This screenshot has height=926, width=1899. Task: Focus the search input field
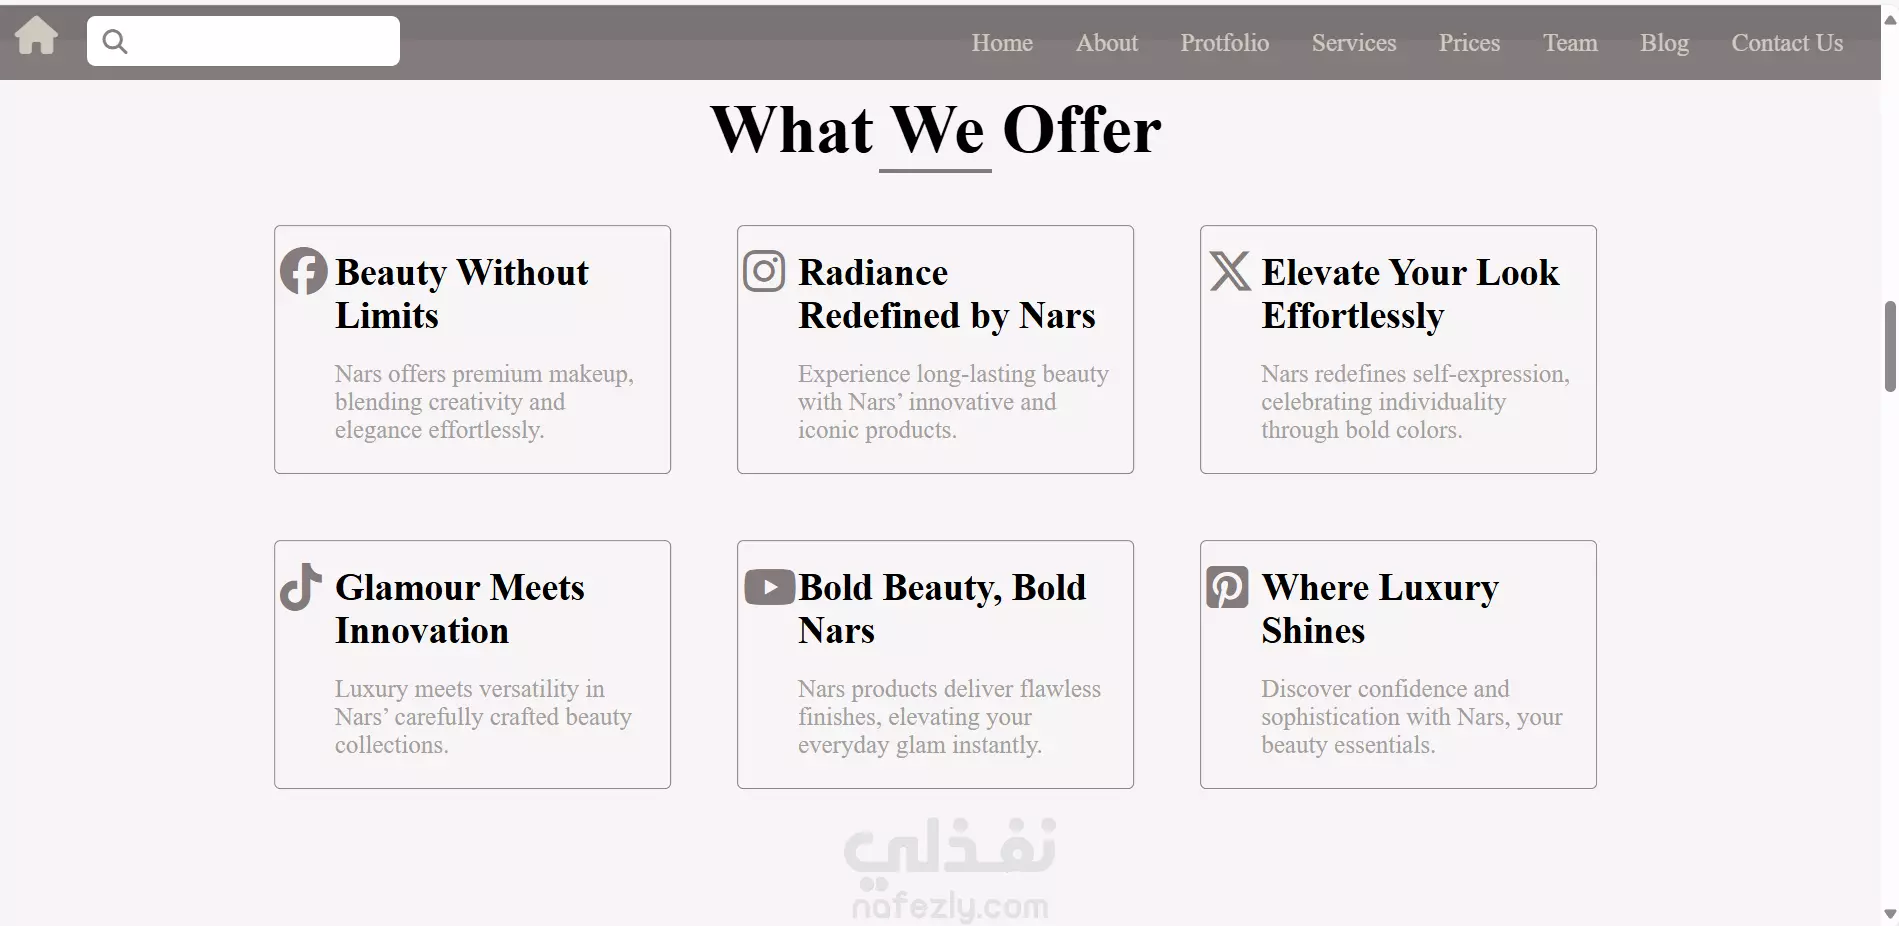tap(243, 41)
